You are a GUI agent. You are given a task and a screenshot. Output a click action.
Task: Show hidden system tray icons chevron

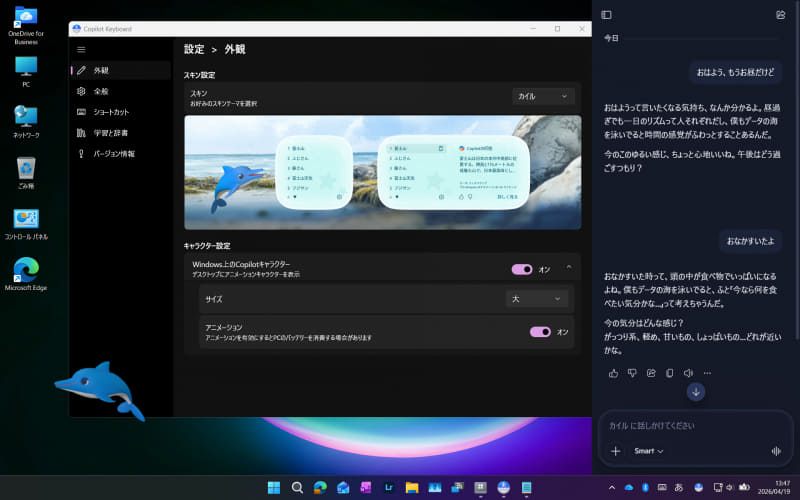coord(612,488)
